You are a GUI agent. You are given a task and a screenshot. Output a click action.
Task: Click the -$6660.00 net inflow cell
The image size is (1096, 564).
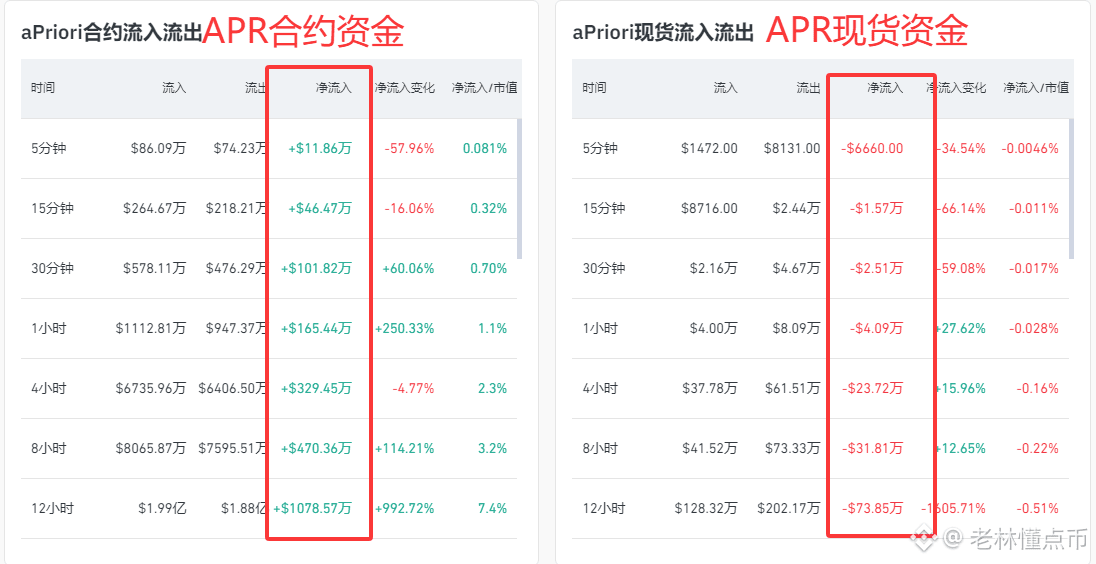(x=872, y=148)
